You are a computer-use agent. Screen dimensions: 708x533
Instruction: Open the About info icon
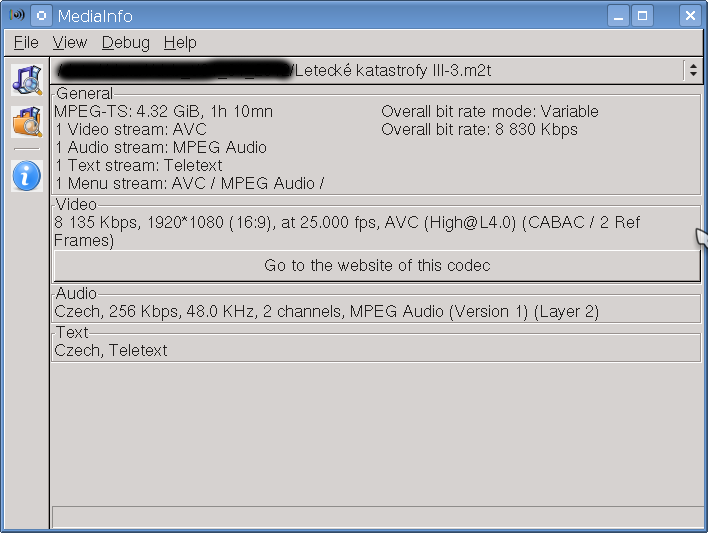(x=26, y=175)
